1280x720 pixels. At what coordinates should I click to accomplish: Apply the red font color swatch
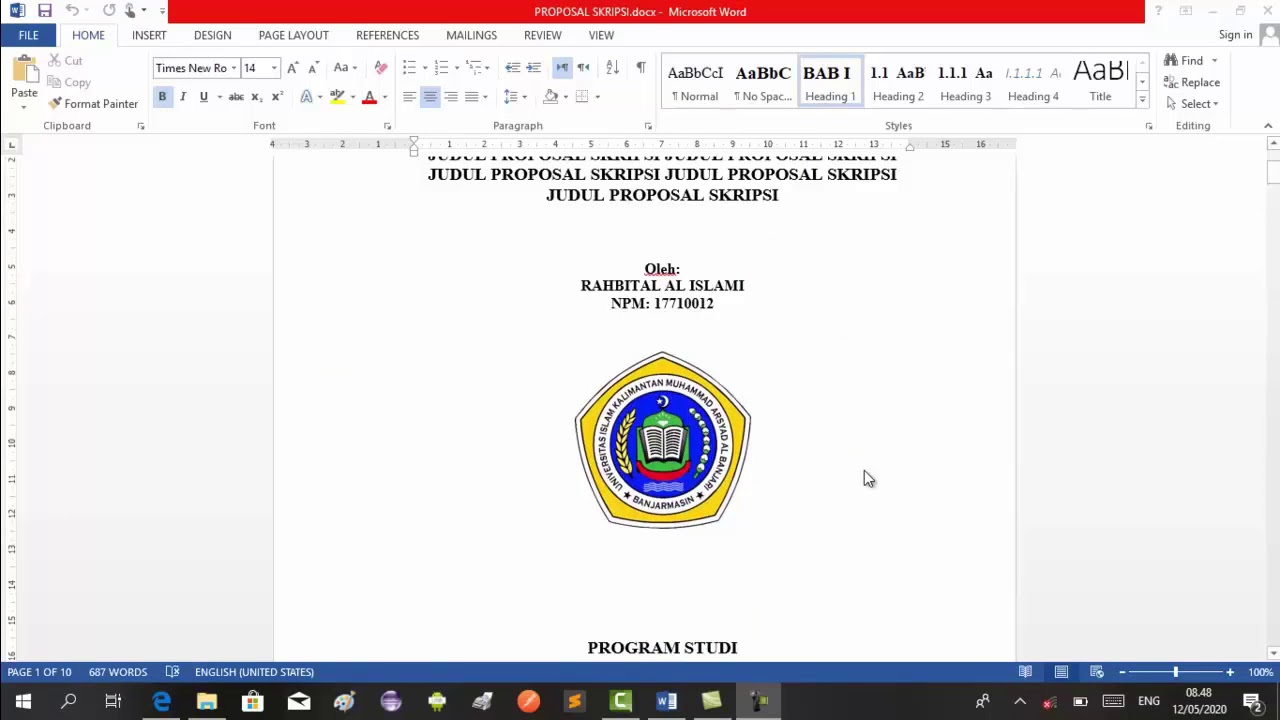point(369,97)
